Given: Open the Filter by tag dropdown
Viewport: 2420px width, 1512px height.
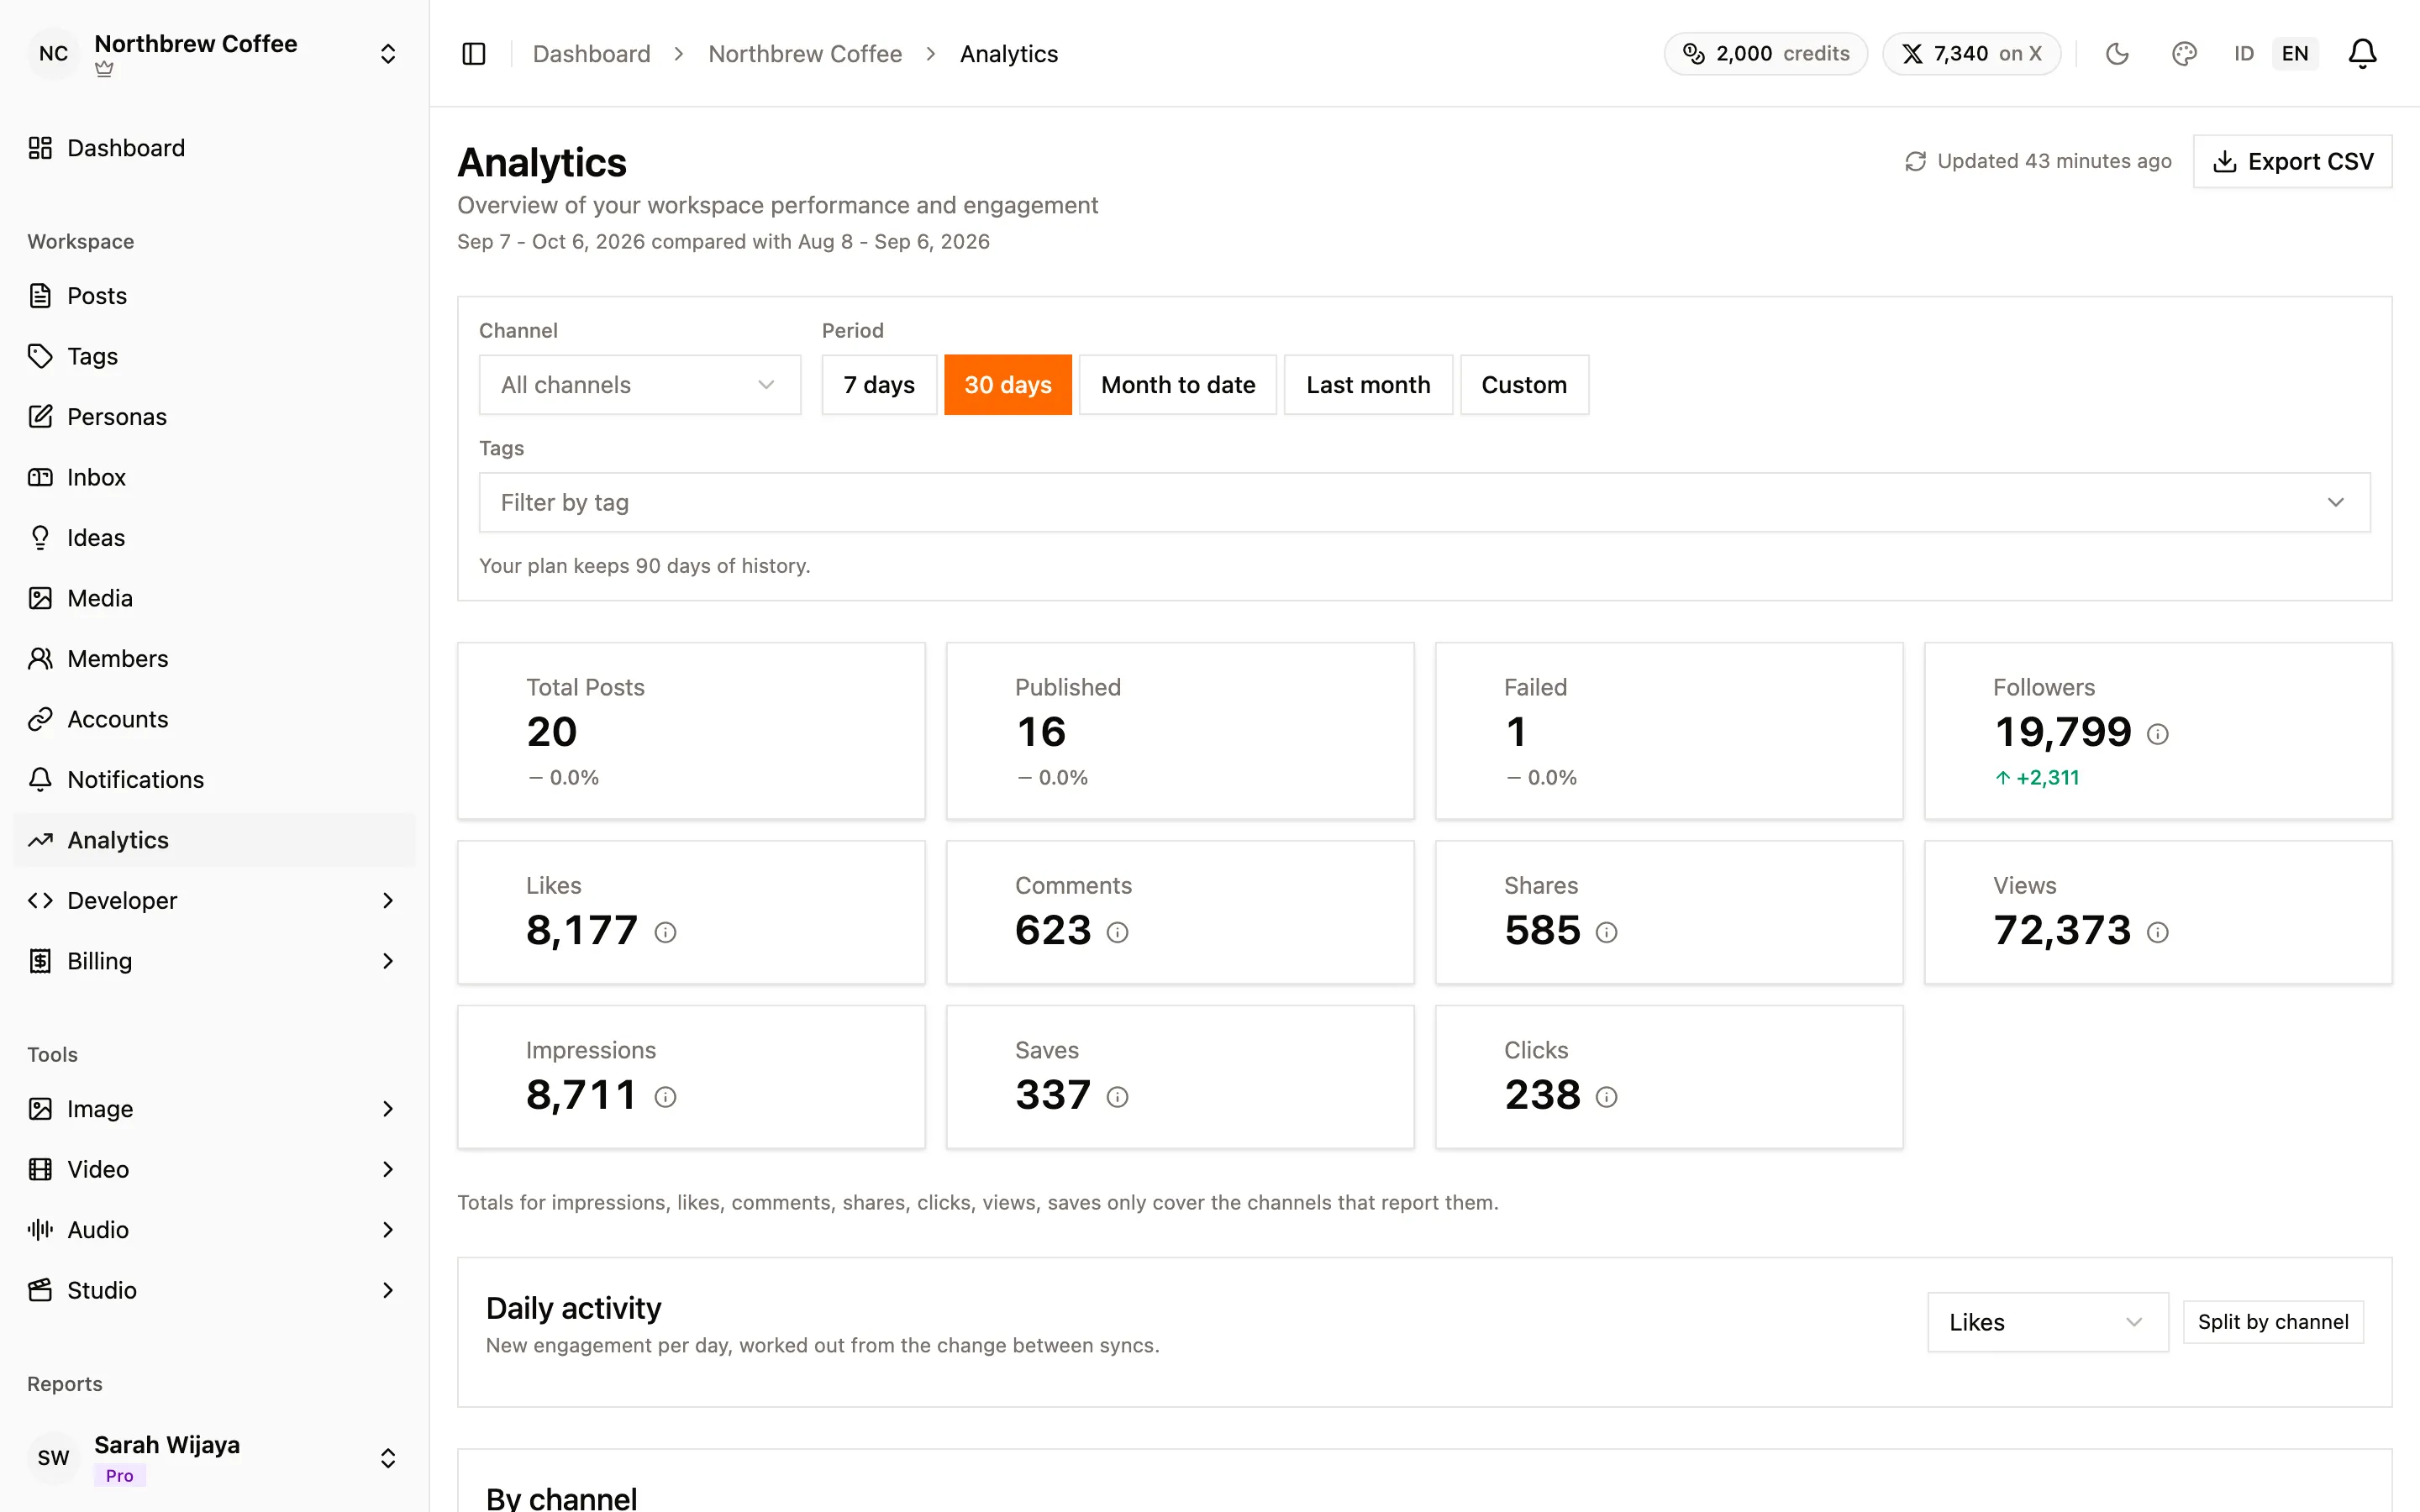Looking at the screenshot, I should [1424, 503].
